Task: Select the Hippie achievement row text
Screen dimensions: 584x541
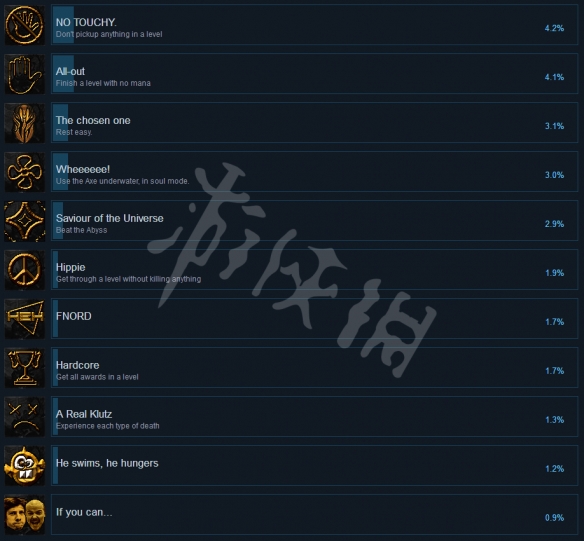Action: (128, 273)
